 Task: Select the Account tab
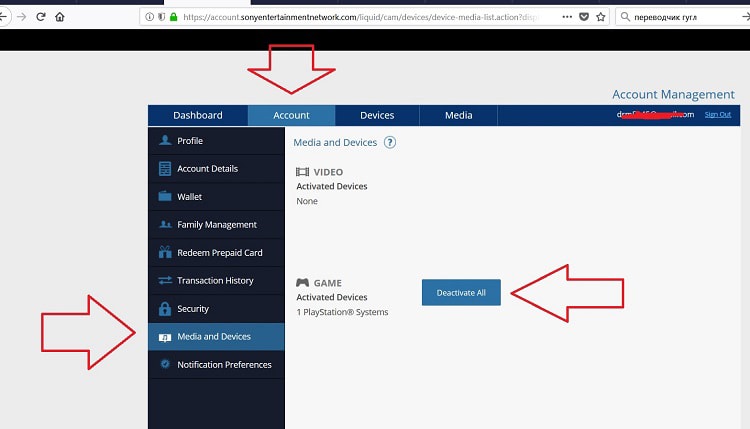(x=291, y=115)
